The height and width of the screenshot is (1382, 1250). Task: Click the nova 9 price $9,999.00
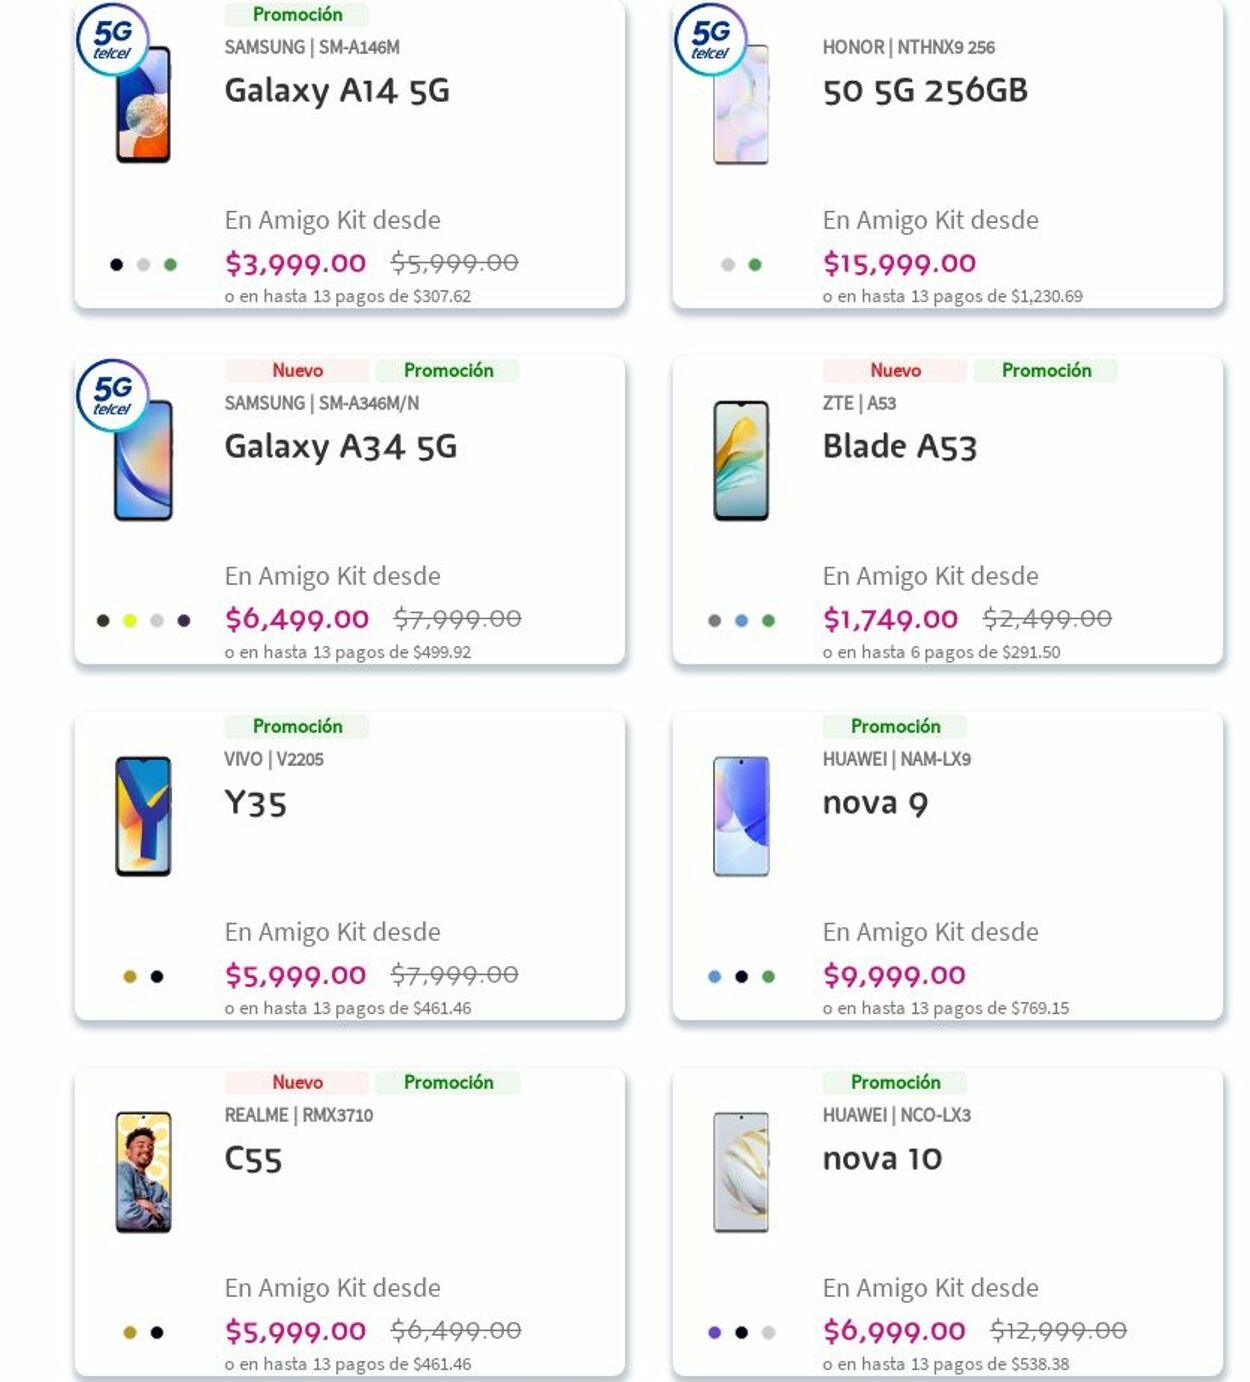(x=894, y=975)
